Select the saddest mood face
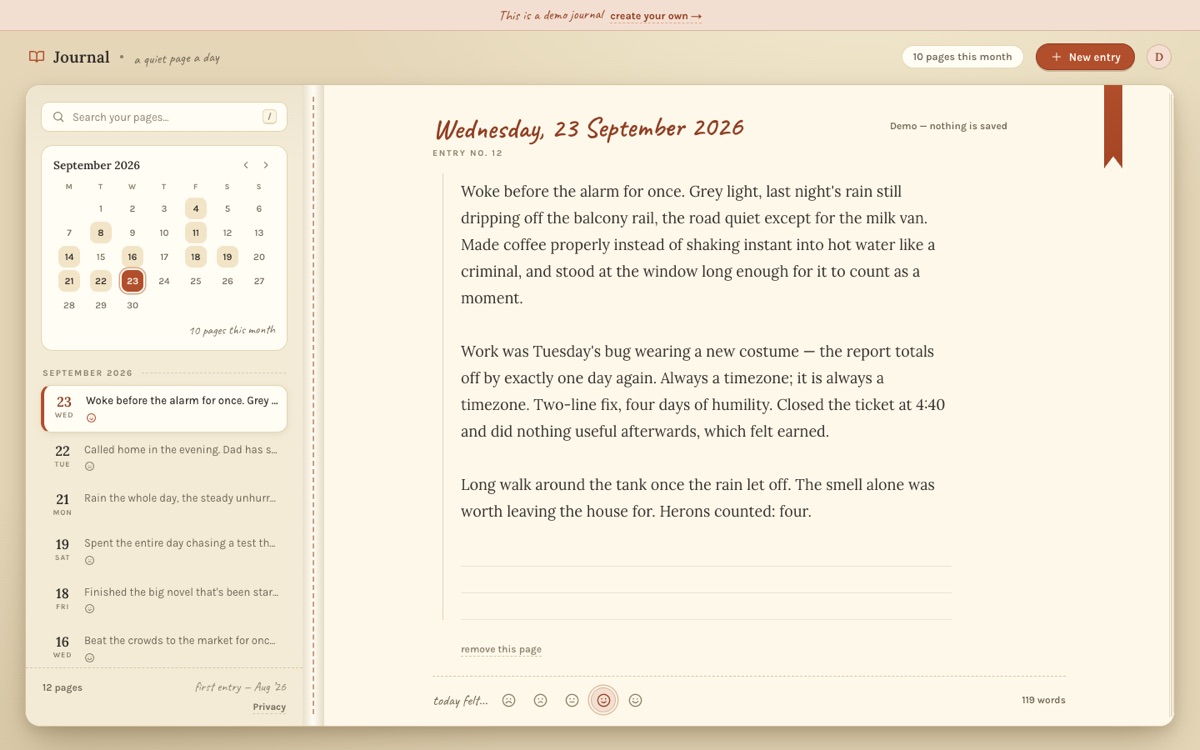Viewport: 1200px width, 750px height. point(509,700)
